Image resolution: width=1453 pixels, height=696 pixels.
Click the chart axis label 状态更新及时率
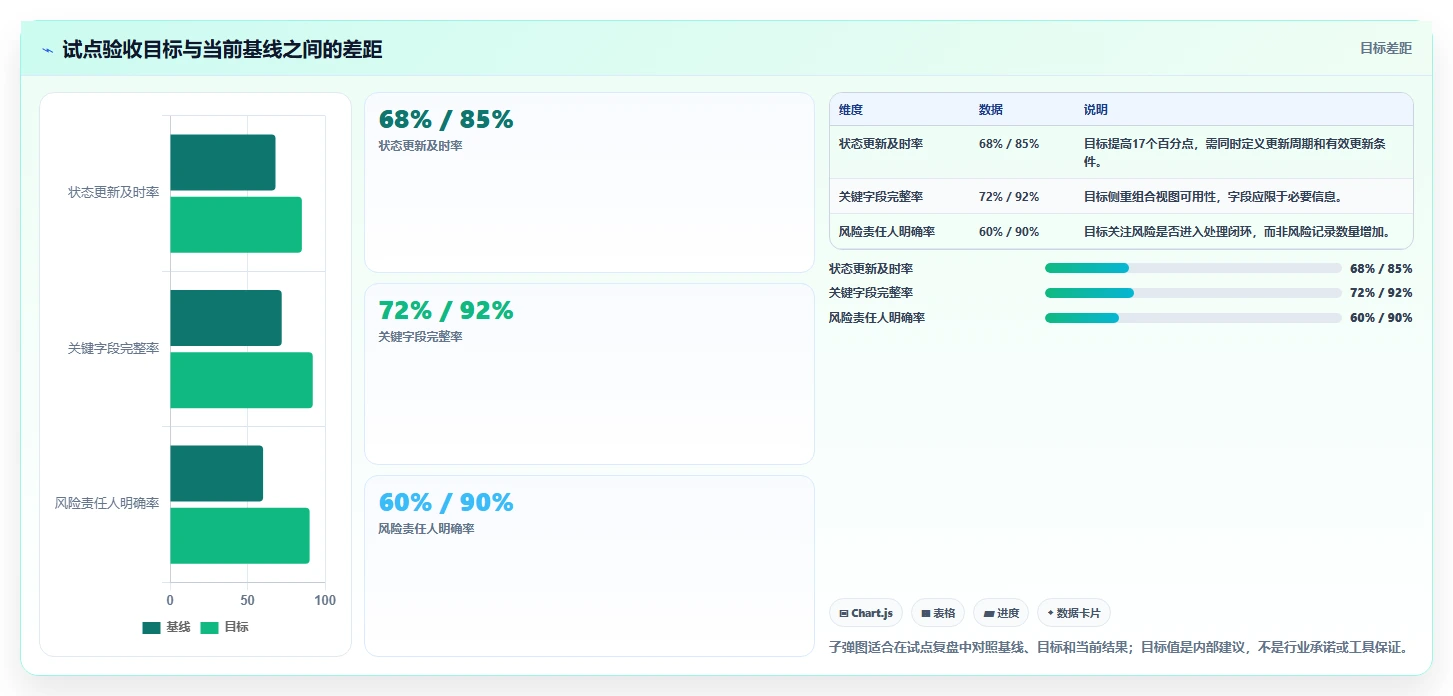coord(113,192)
